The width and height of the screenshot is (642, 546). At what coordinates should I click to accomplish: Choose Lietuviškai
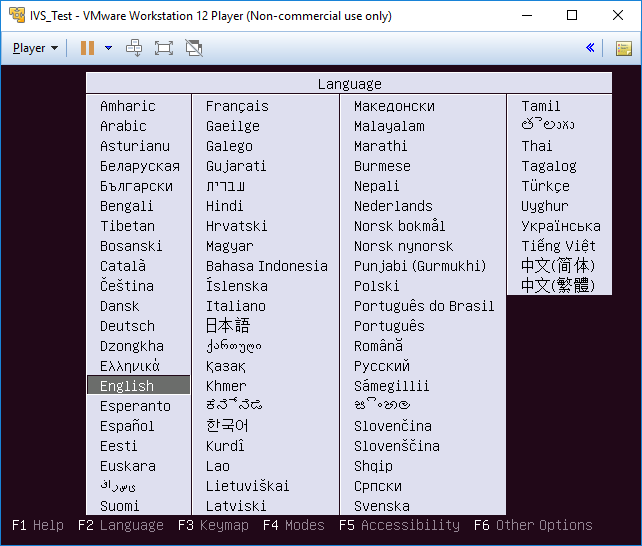click(x=247, y=486)
